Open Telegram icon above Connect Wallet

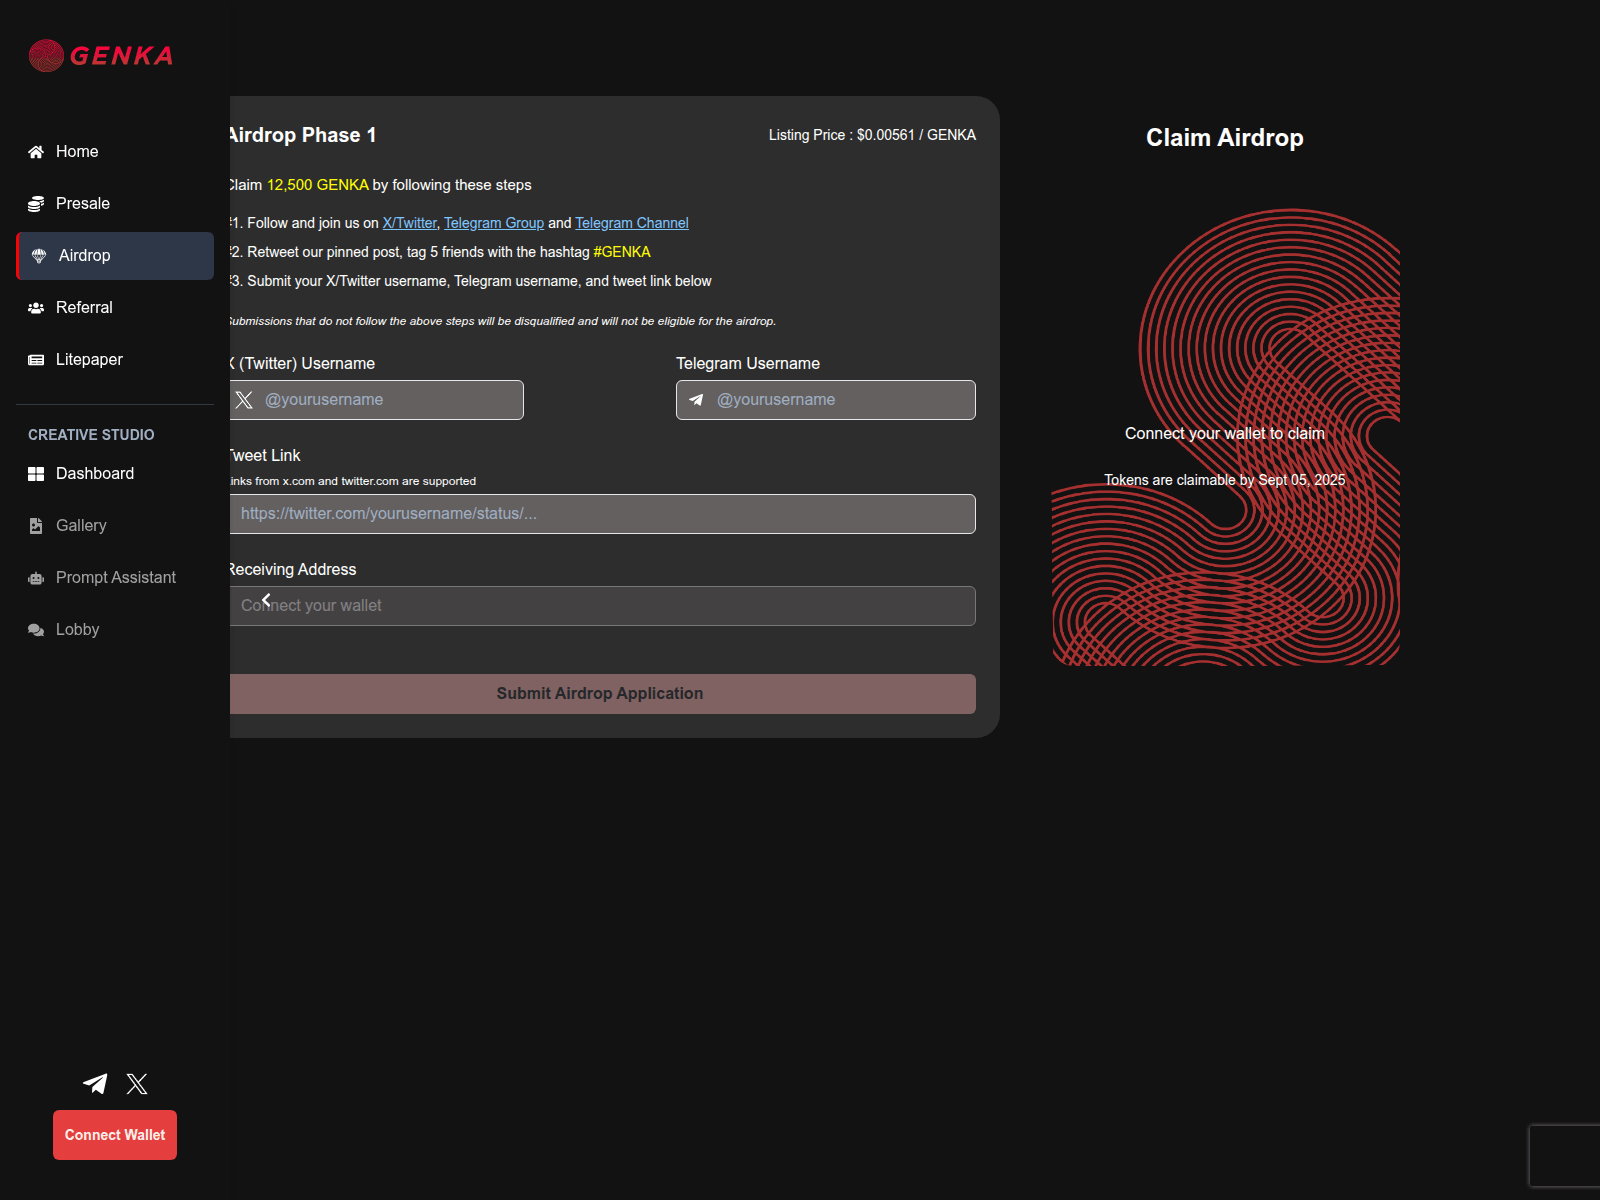[95, 1083]
